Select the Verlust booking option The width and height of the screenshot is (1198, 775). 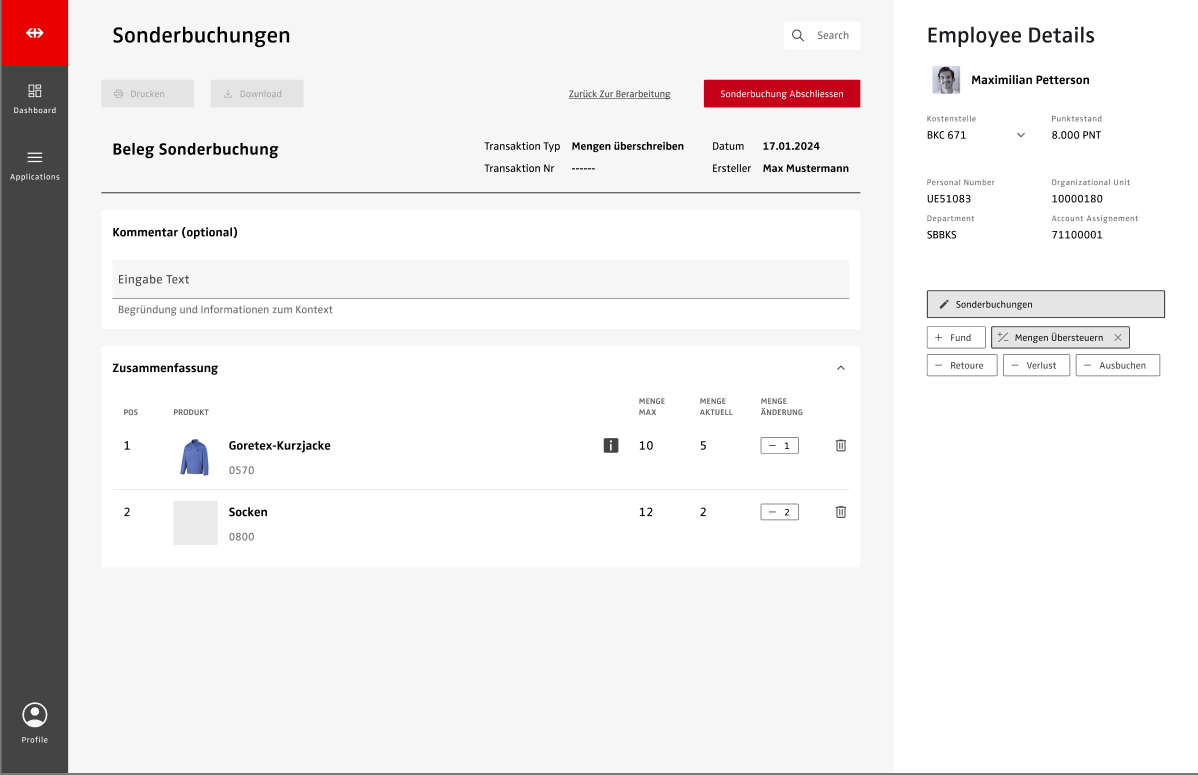[x=1036, y=366]
